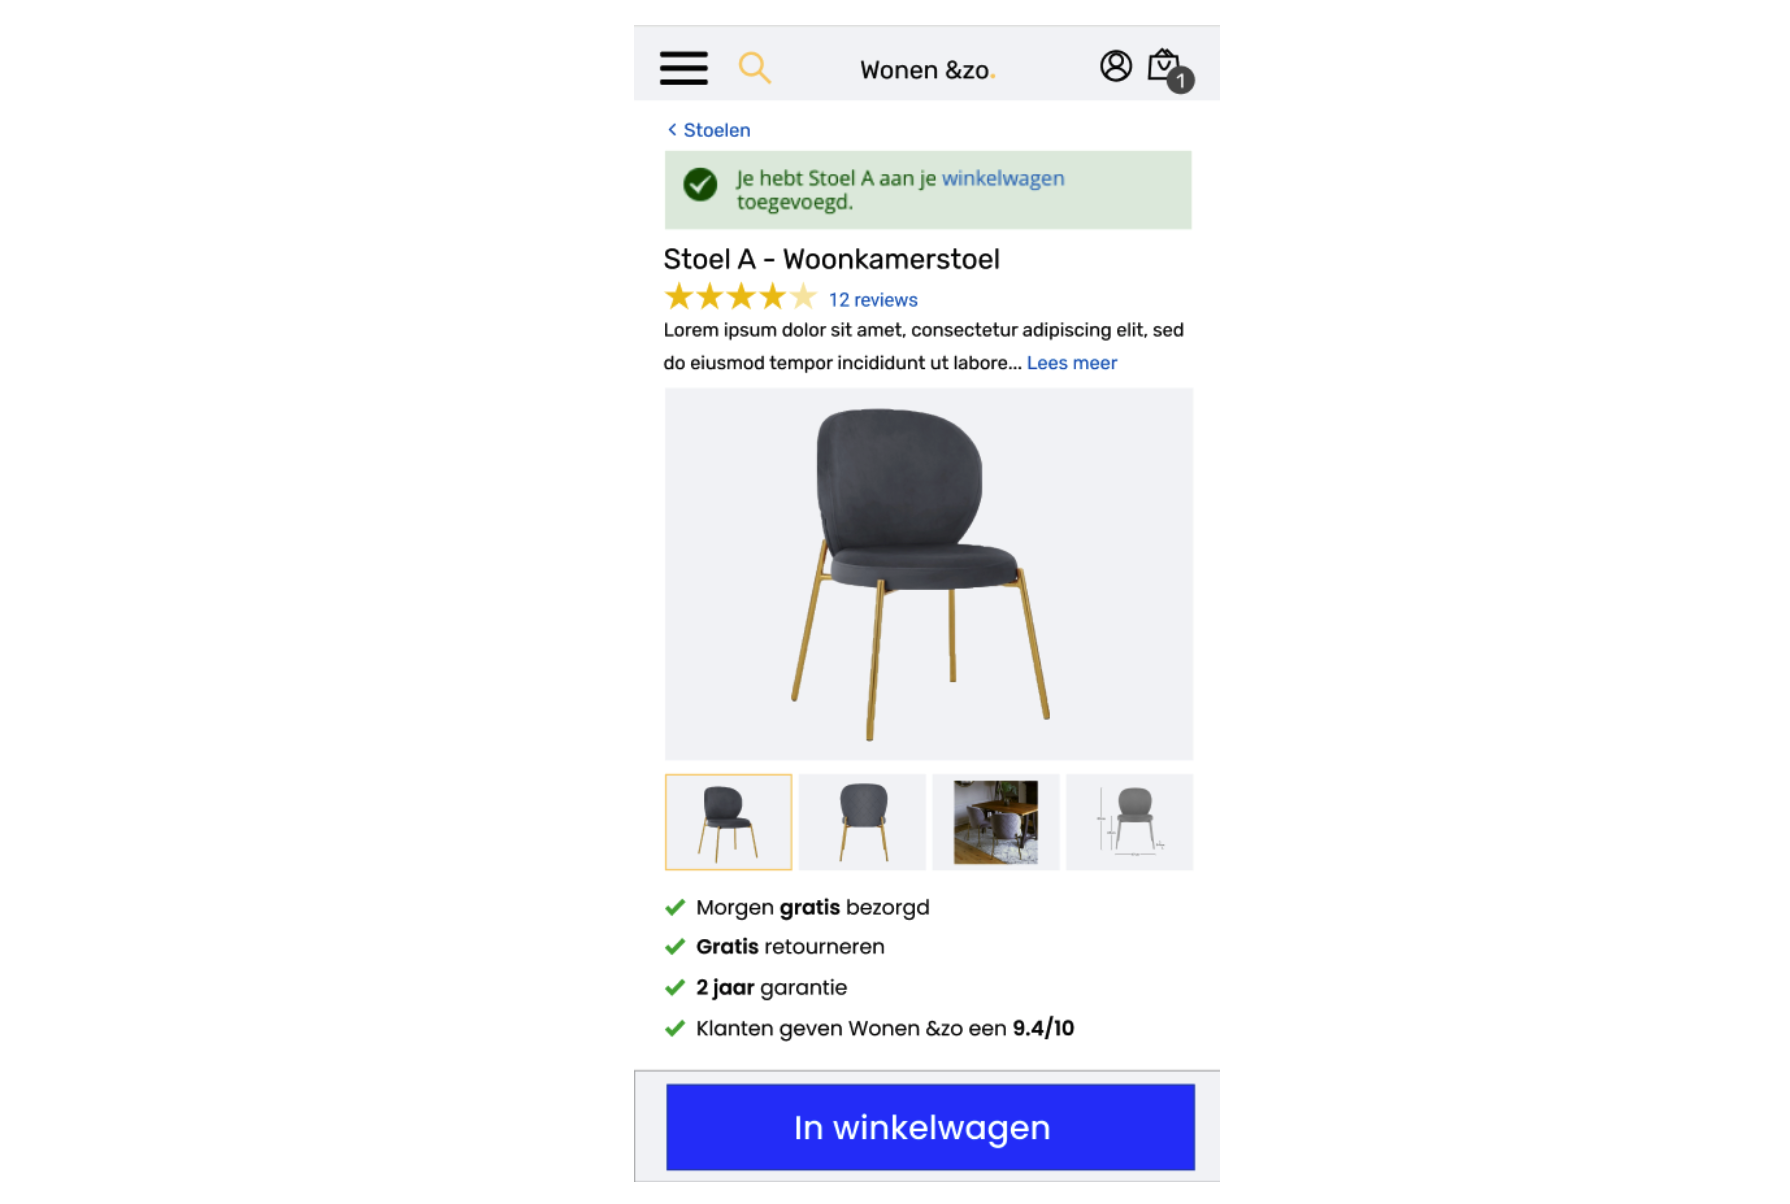
Task: Open search with the magnifier icon
Action: coord(754,68)
